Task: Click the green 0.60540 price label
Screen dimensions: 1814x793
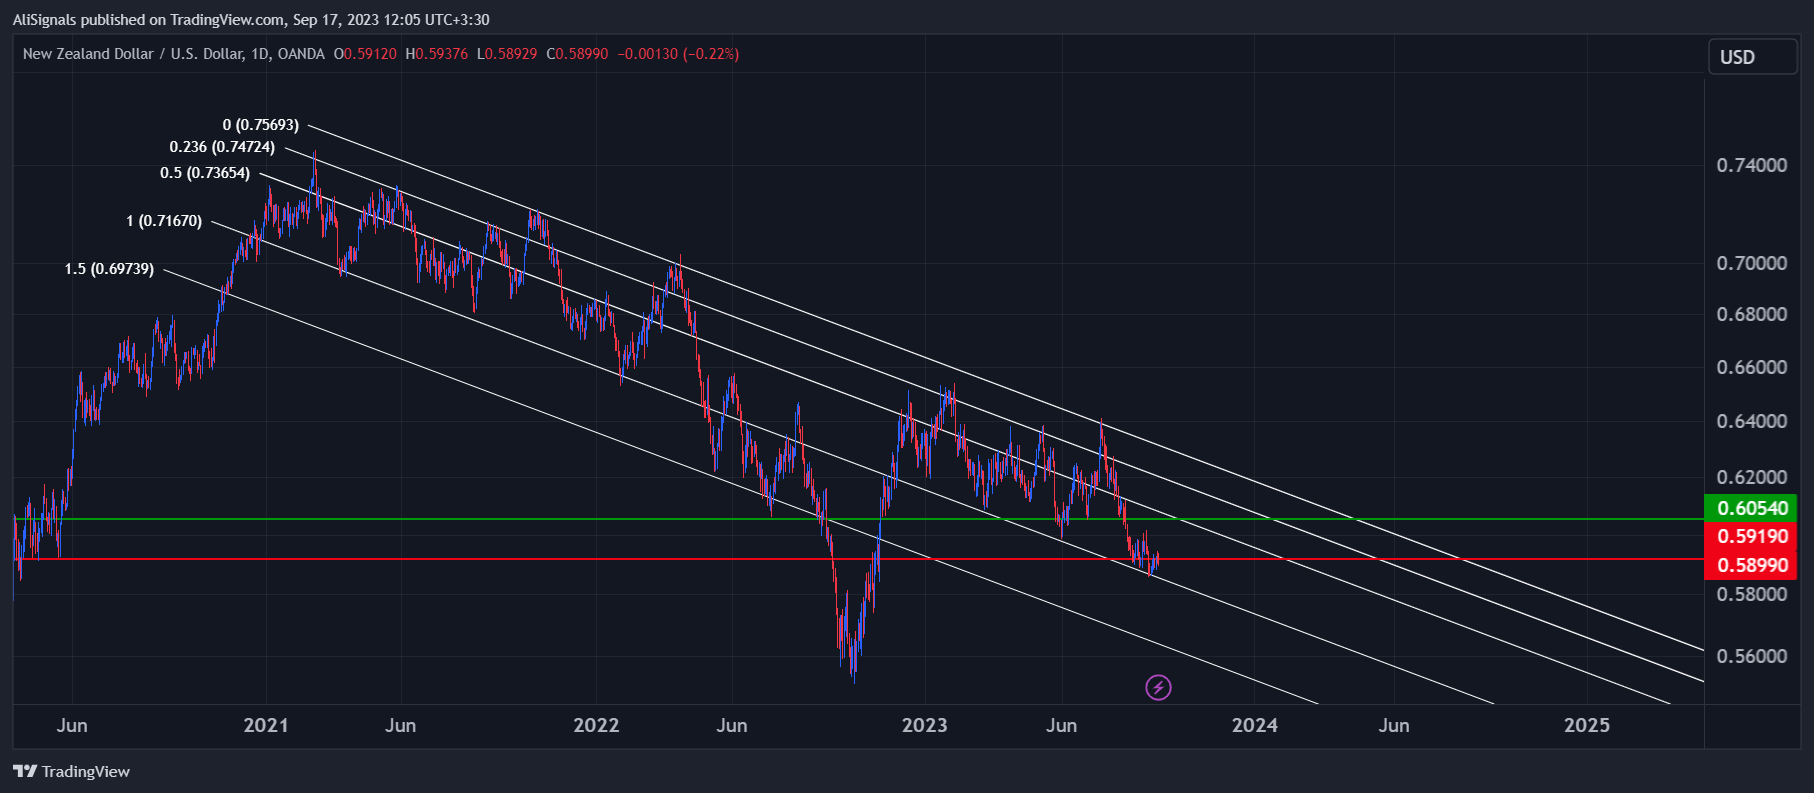Action: coord(1751,508)
